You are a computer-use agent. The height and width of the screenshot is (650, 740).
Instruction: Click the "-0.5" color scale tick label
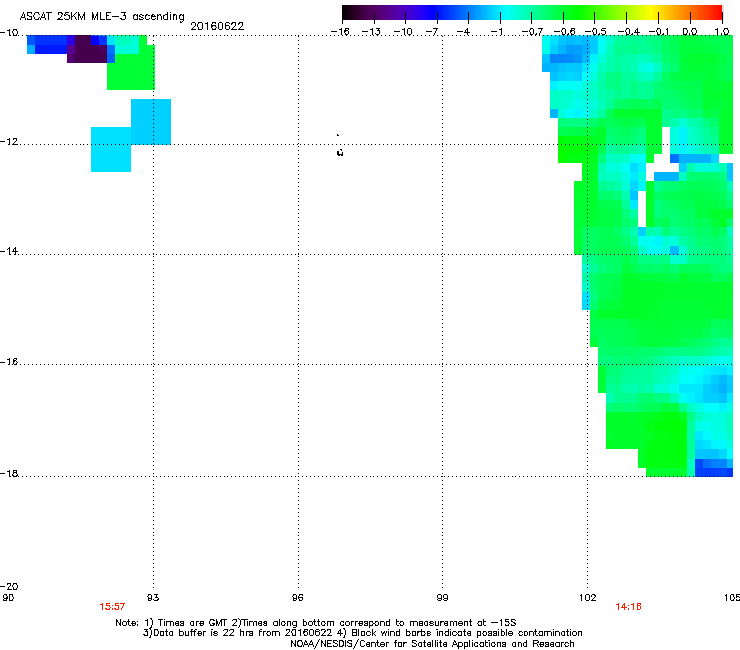point(596,32)
